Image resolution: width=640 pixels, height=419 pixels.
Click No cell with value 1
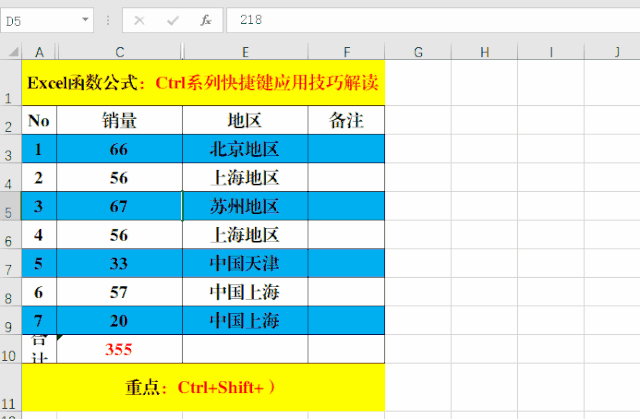coord(39,149)
